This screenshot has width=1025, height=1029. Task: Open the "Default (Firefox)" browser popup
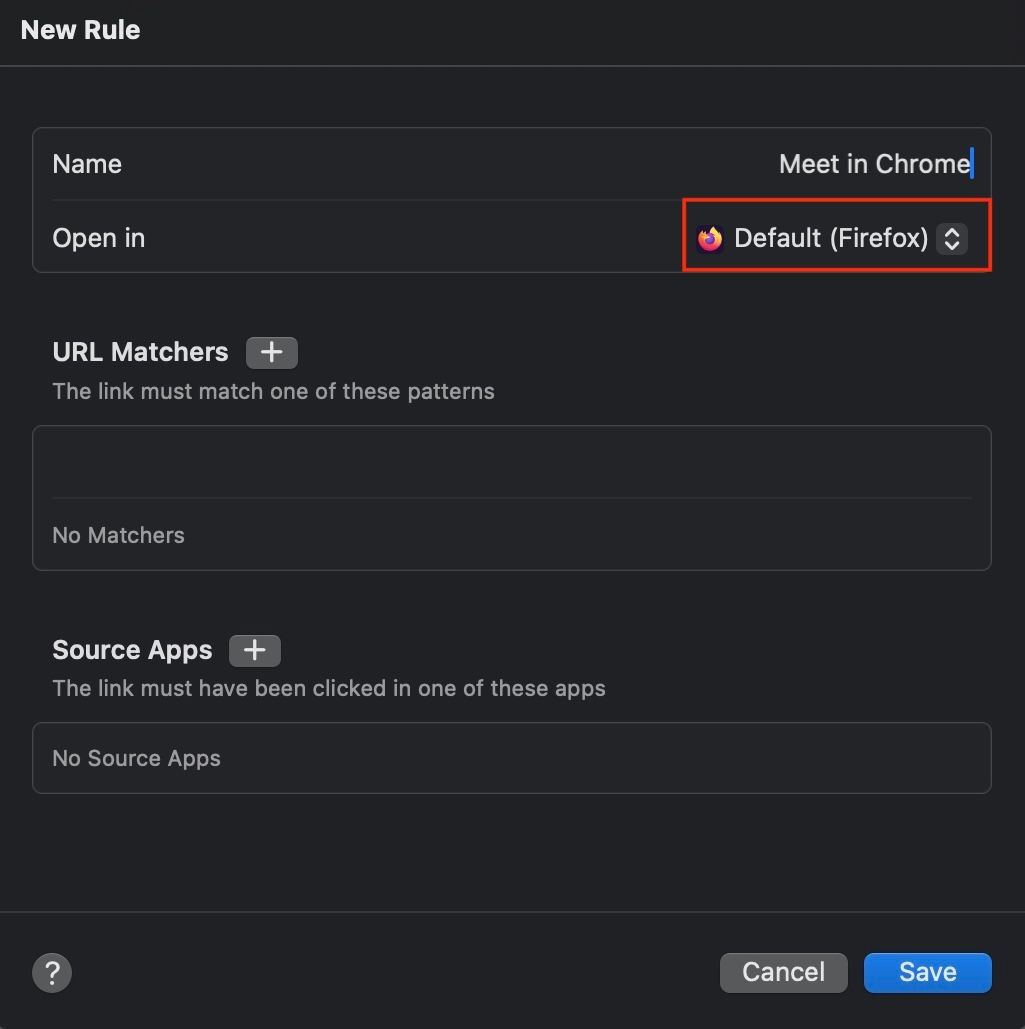(831, 238)
